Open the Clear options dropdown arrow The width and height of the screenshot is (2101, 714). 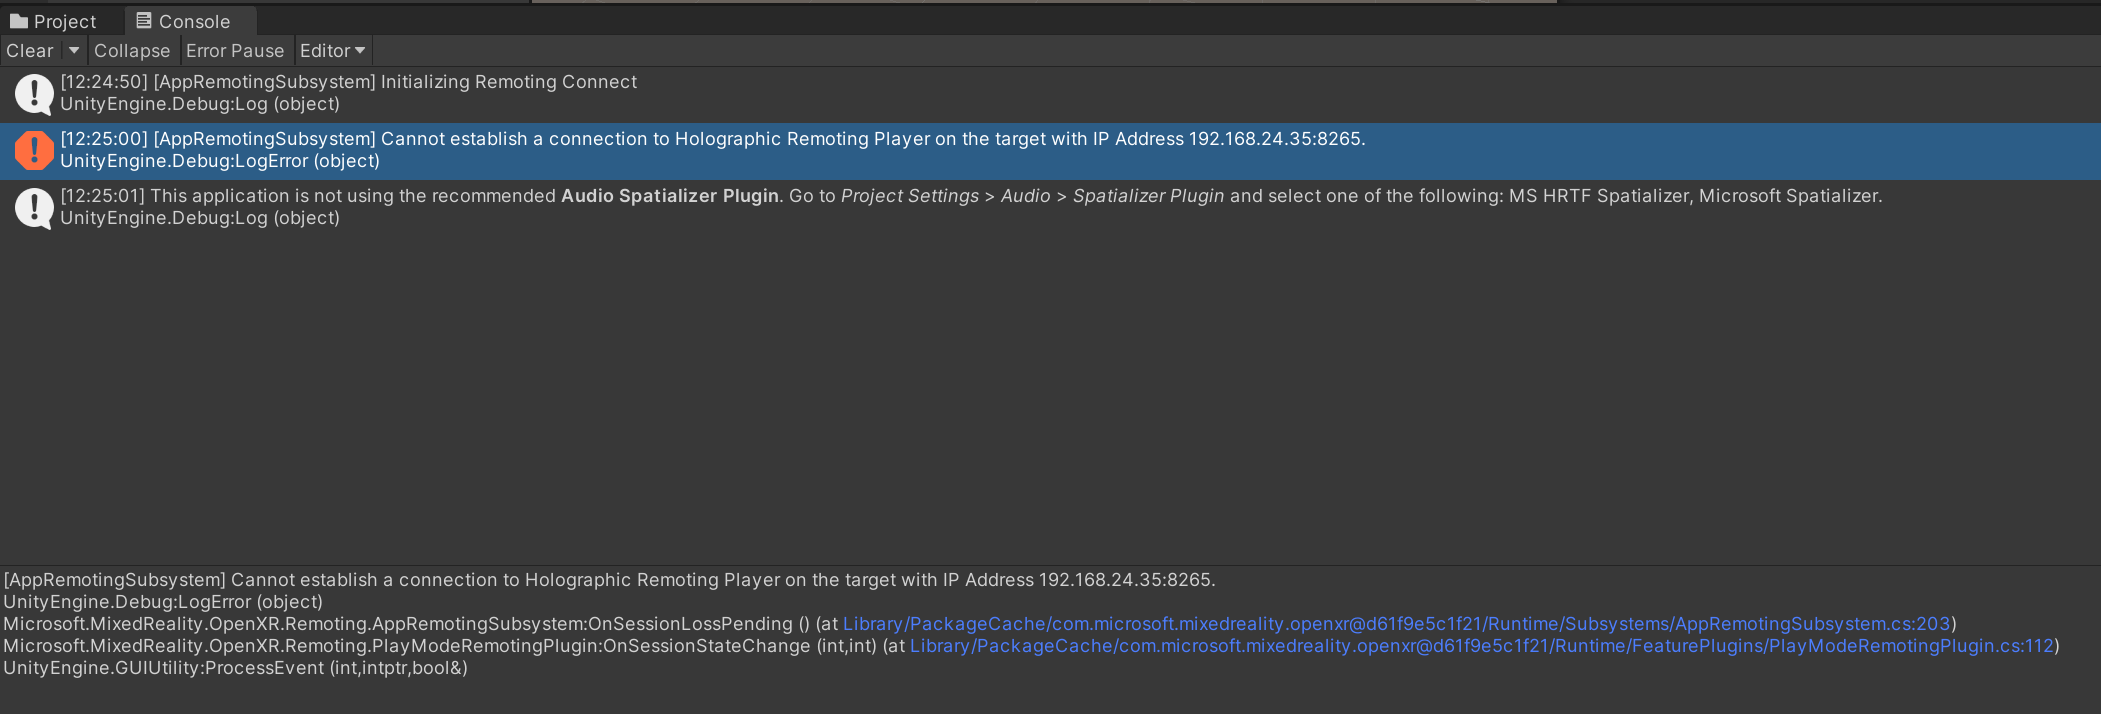click(x=74, y=50)
